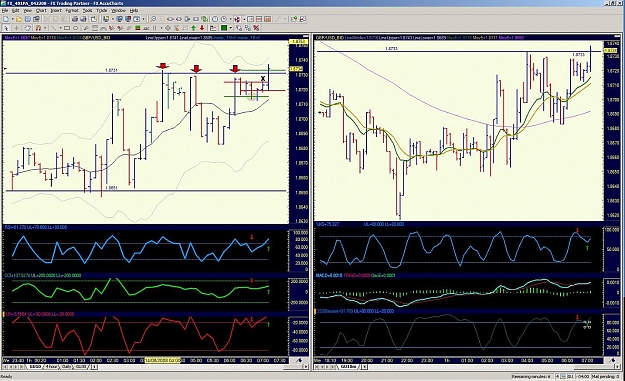Expand dropdown next to red circular chart icon

(x=244, y=19)
